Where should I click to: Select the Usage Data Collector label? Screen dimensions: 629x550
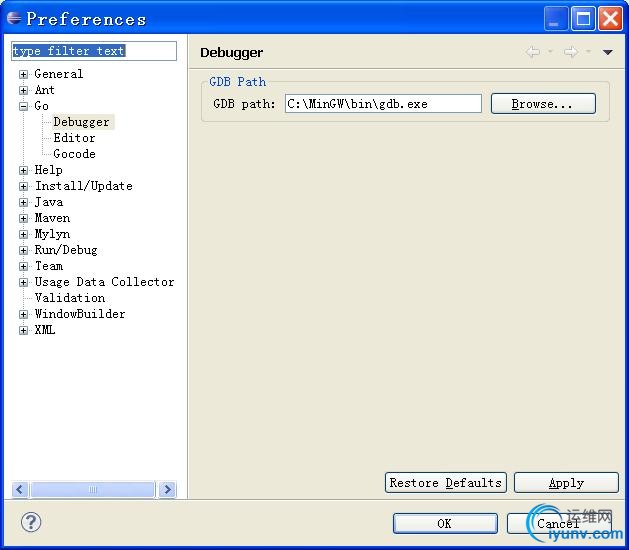coord(104,282)
